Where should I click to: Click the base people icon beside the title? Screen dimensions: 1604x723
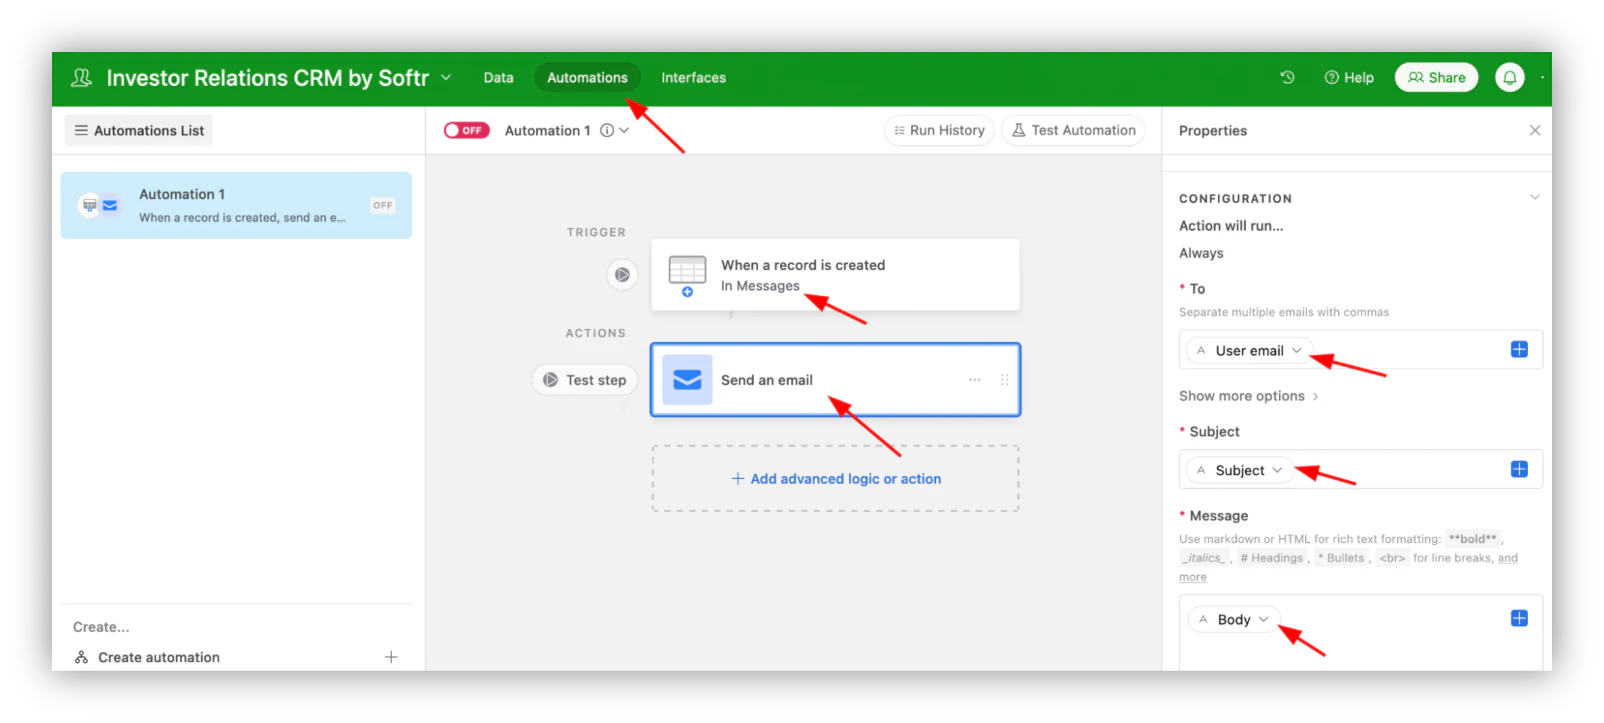[x=81, y=77]
